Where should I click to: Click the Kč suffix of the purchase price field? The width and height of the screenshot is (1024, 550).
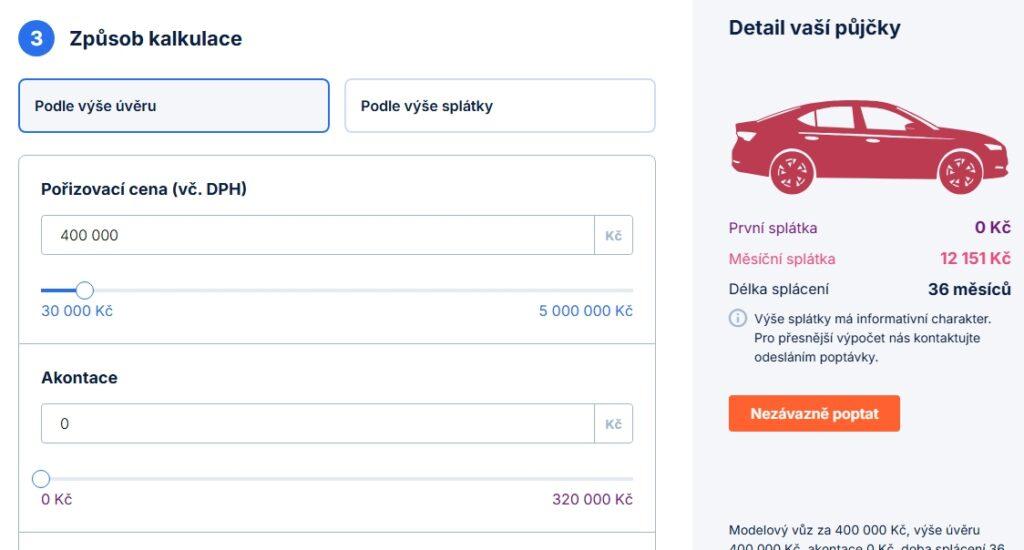click(x=613, y=236)
